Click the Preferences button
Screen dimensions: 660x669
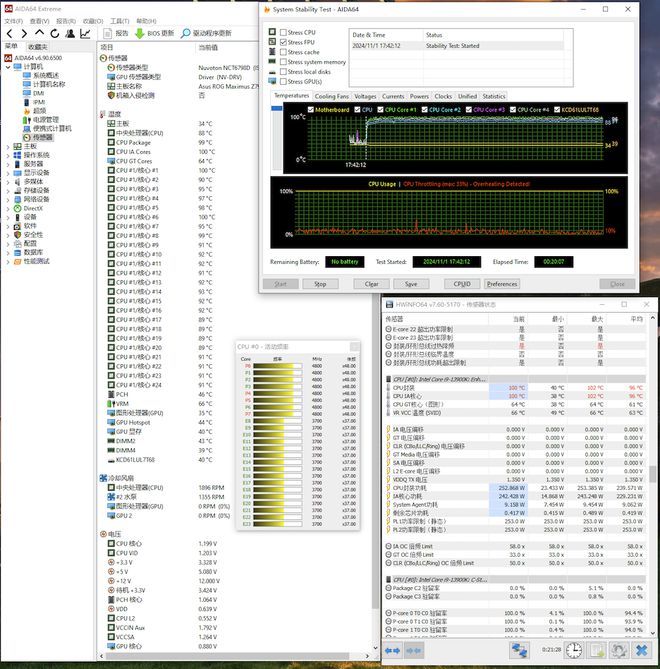click(502, 284)
